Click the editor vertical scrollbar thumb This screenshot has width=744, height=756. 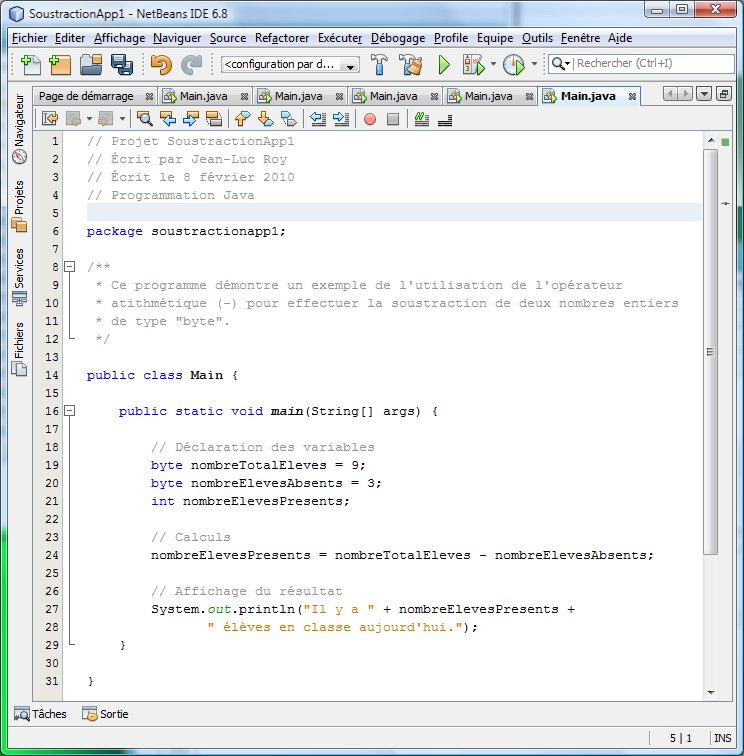pyautogui.click(x=711, y=352)
